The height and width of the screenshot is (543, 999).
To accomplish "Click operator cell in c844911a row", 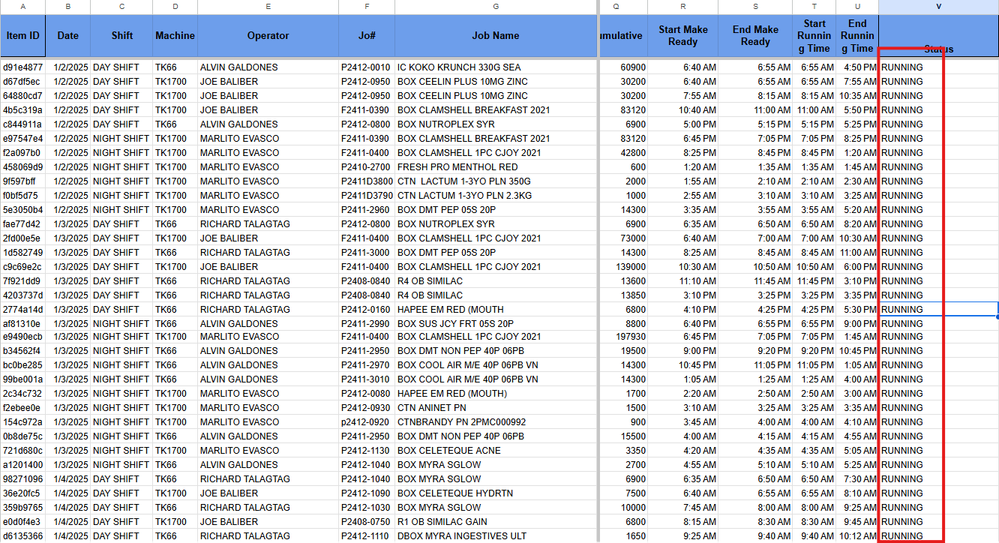I will [268, 124].
